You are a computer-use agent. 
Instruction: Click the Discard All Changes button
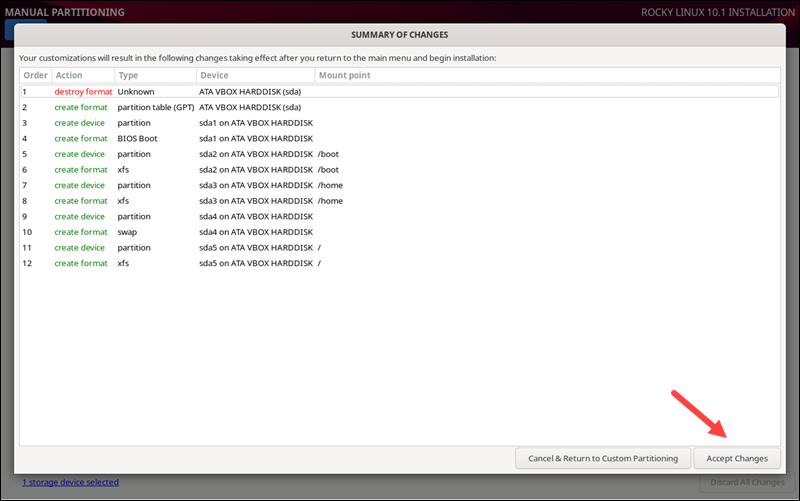pyautogui.click(x=739, y=483)
